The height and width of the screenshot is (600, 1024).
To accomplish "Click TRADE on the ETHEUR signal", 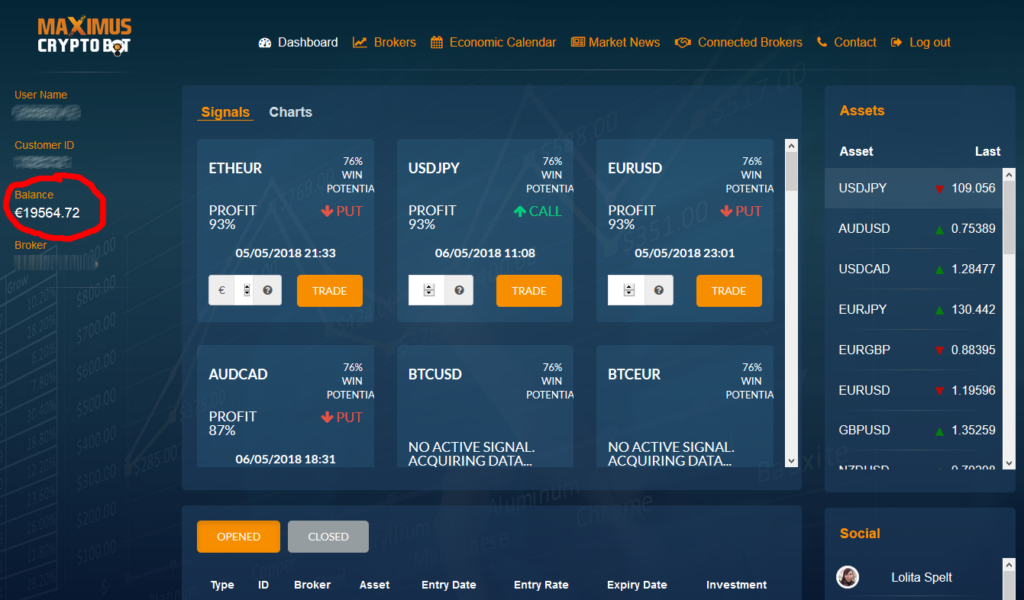I will (330, 291).
